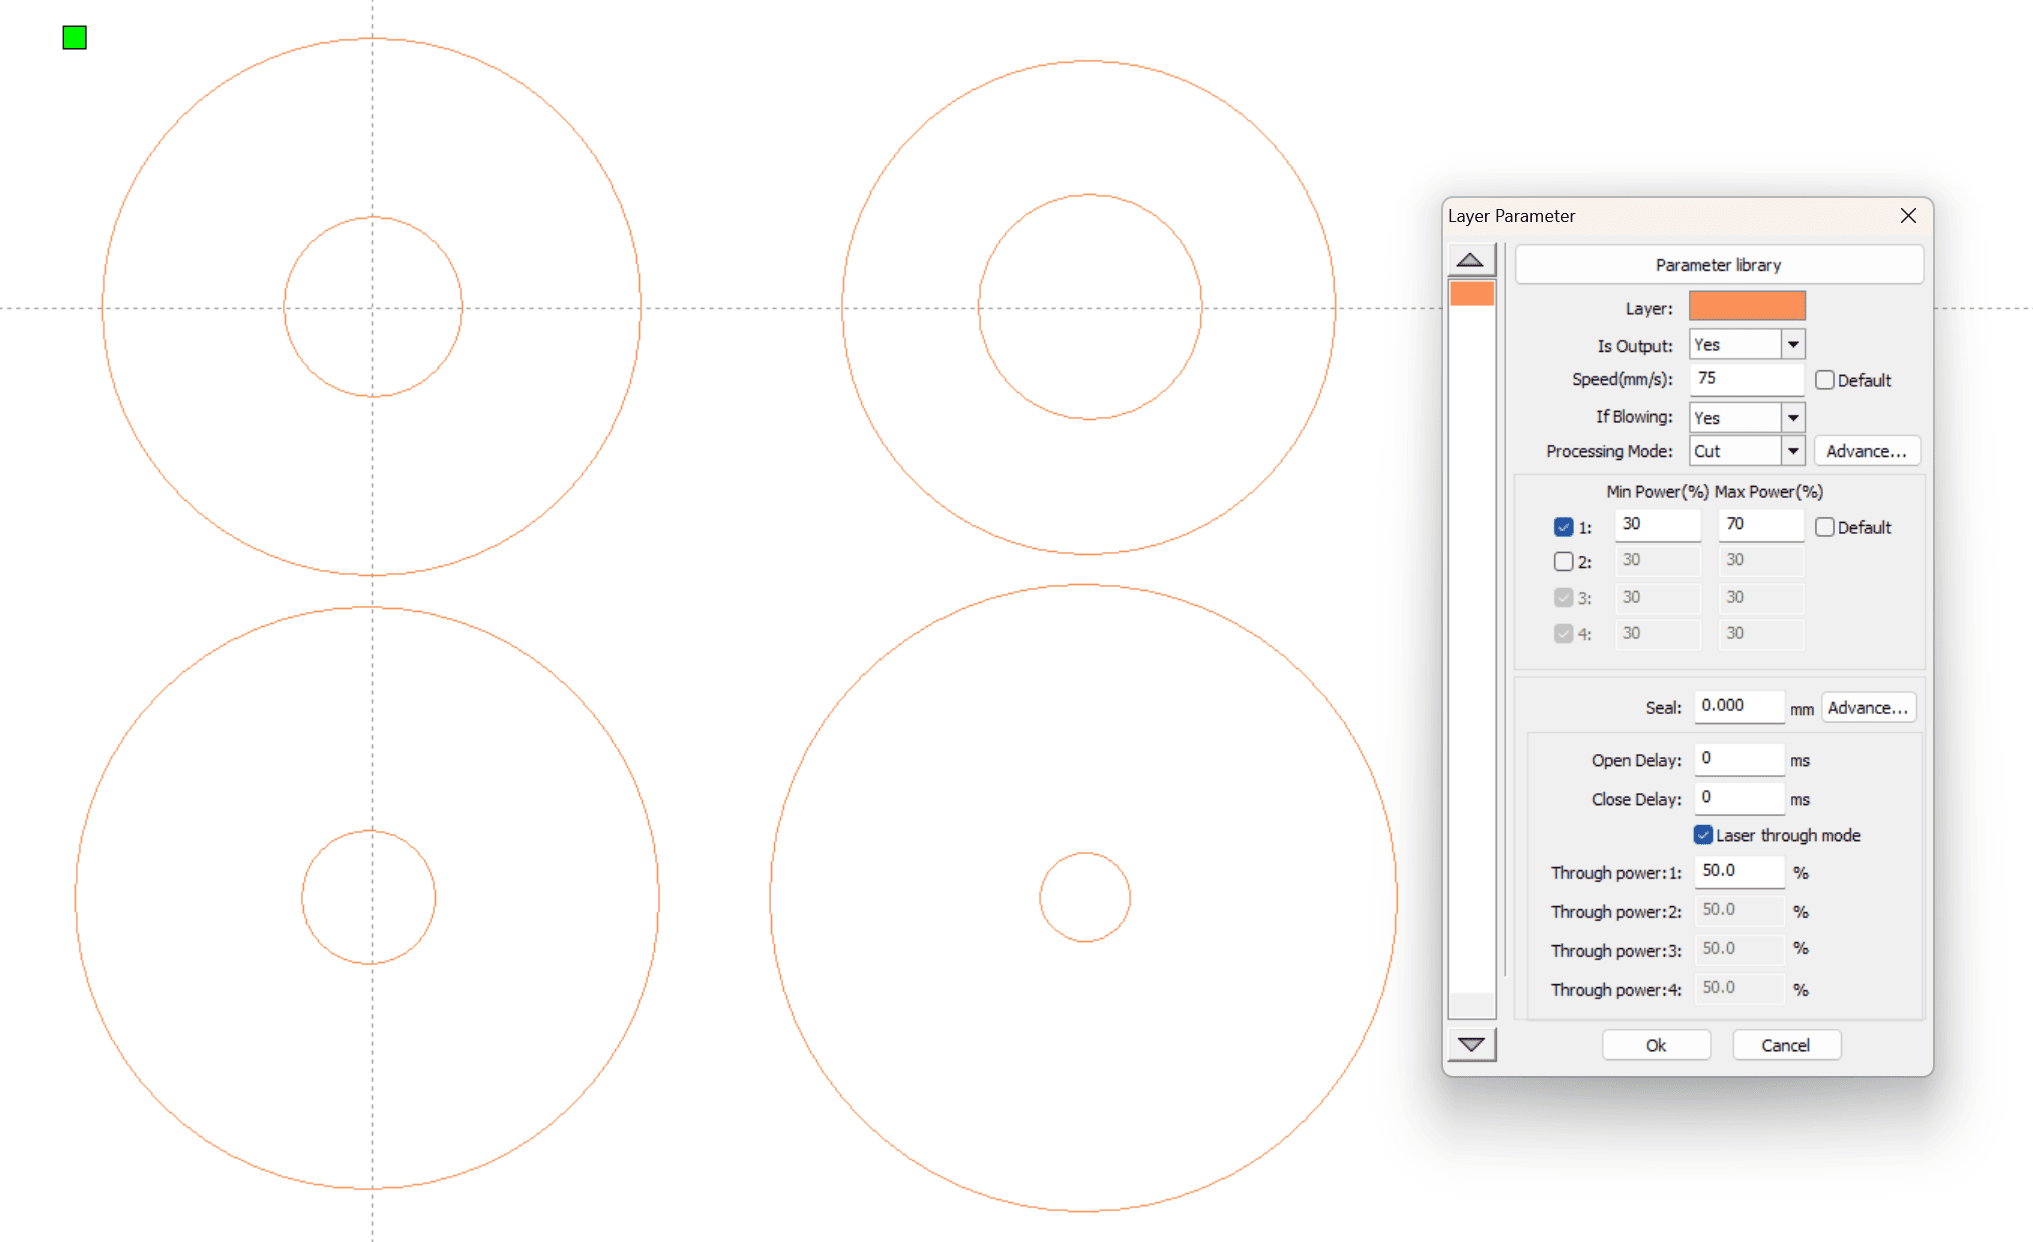Confirm with the Ok button
The height and width of the screenshot is (1242, 2033).
[x=1656, y=1045]
